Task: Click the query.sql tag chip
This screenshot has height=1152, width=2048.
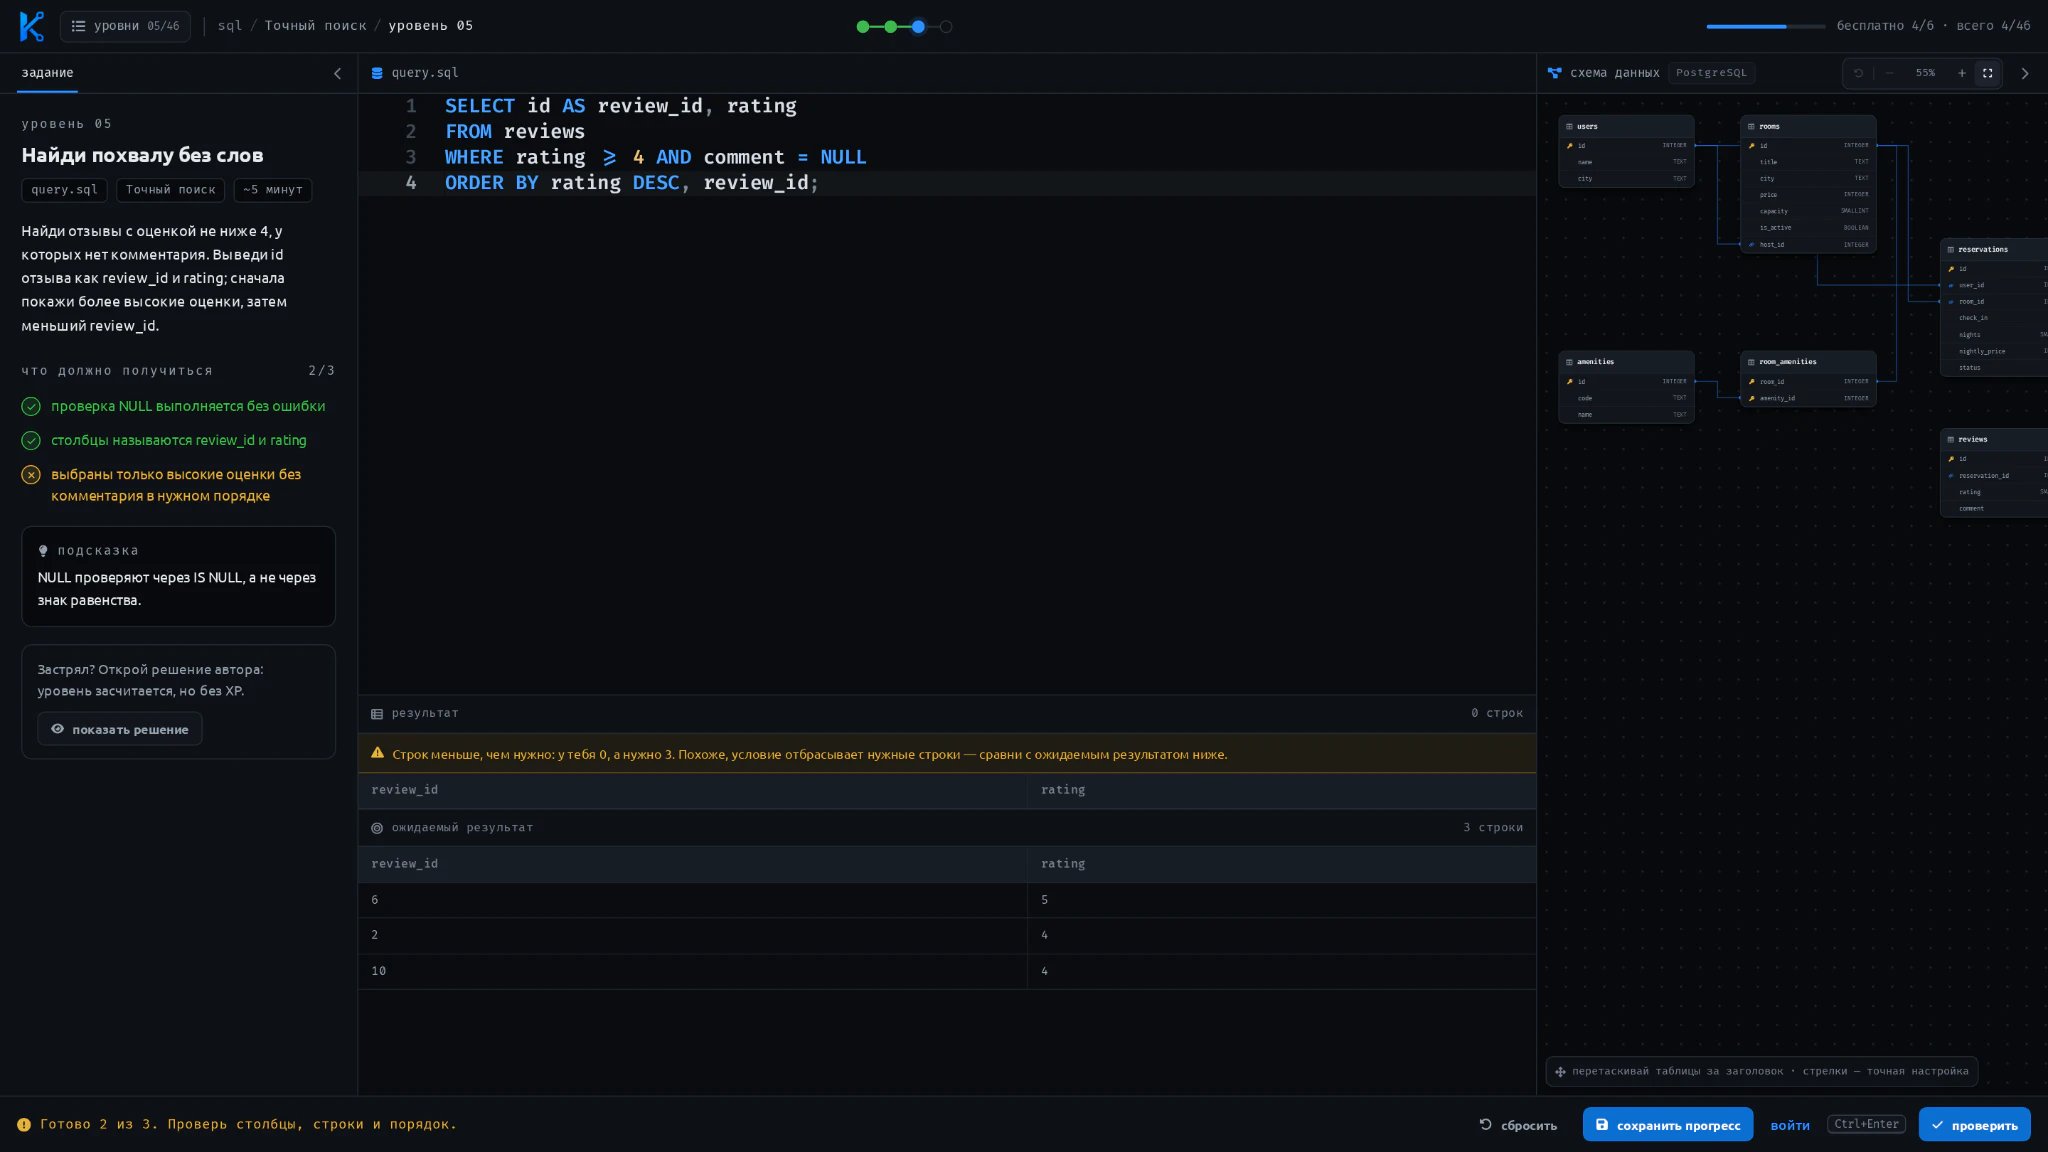Action: pos(64,190)
